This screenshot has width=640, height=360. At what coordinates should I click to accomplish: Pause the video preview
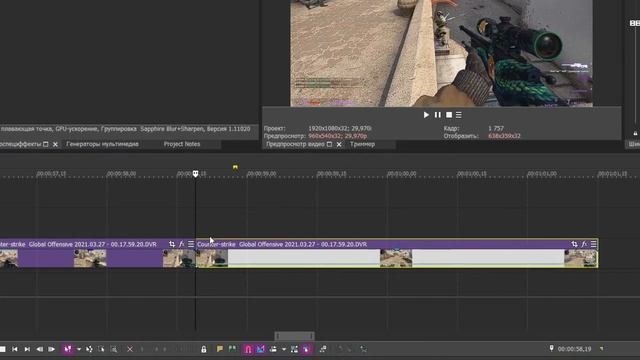pos(438,115)
